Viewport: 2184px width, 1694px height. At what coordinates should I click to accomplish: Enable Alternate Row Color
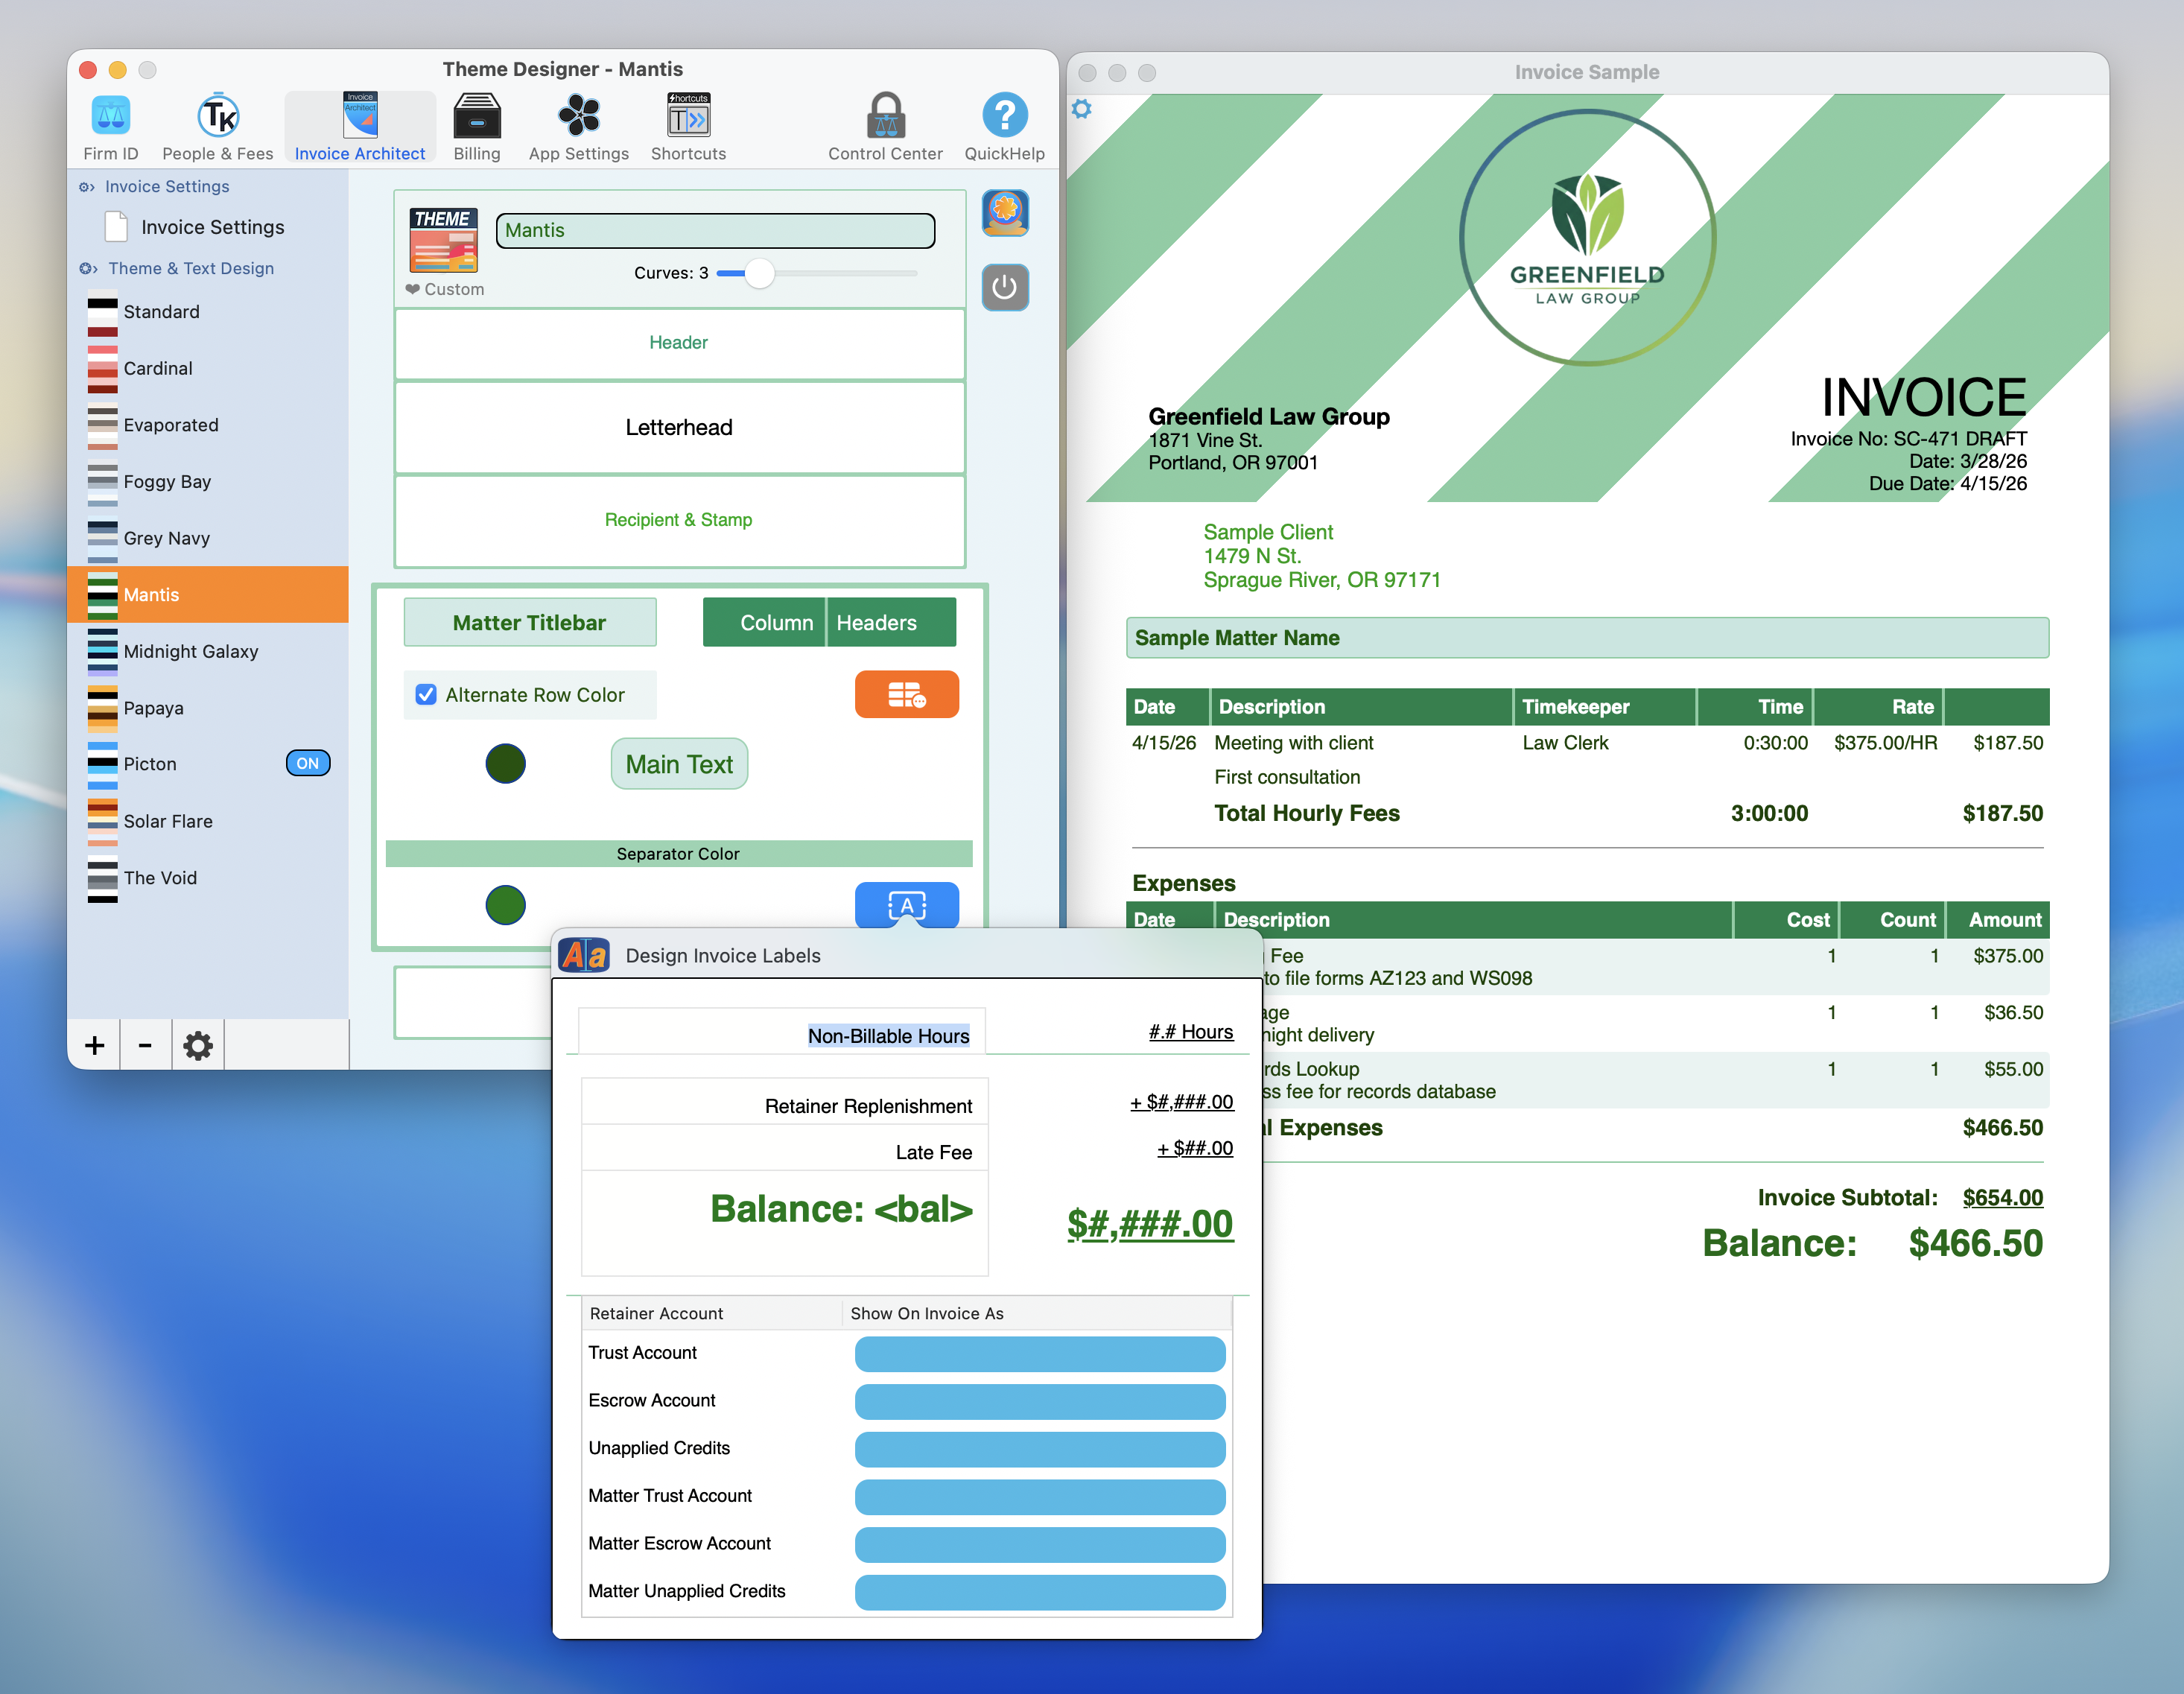pyautogui.click(x=426, y=693)
